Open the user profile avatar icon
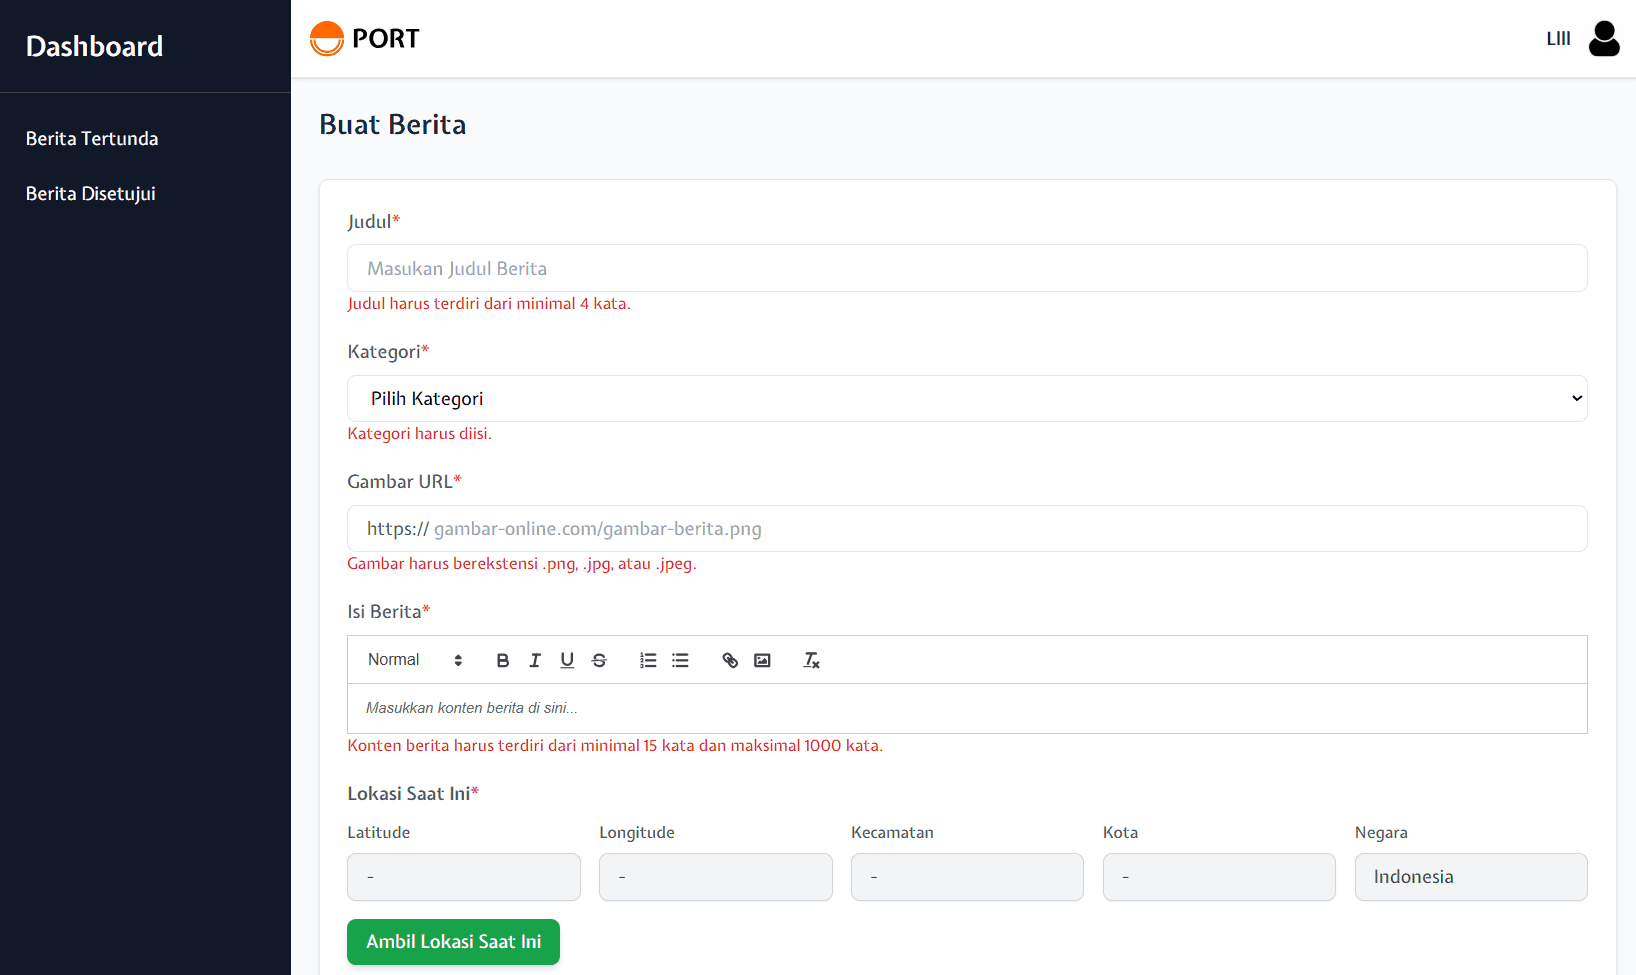This screenshot has width=1636, height=975. click(1604, 39)
